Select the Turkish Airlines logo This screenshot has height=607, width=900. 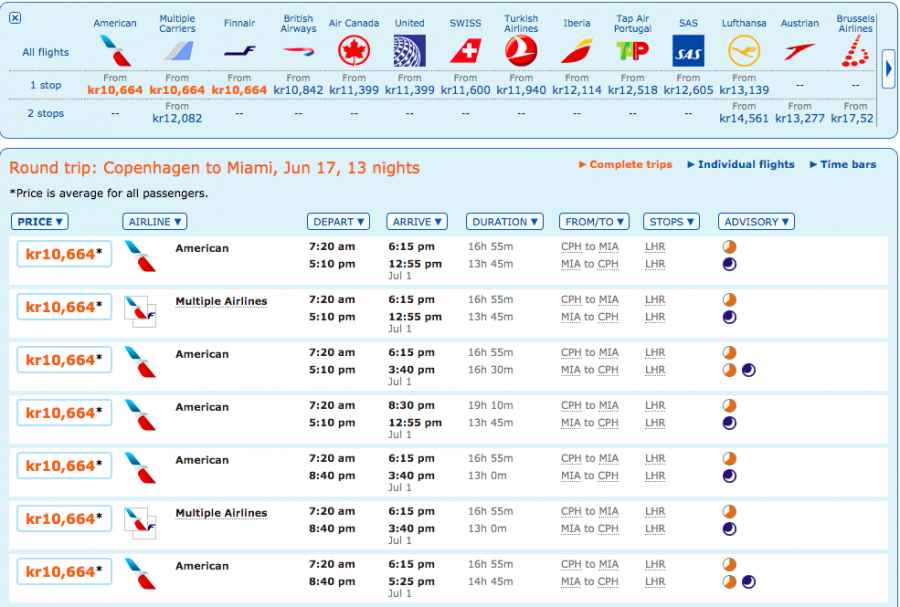[520, 50]
